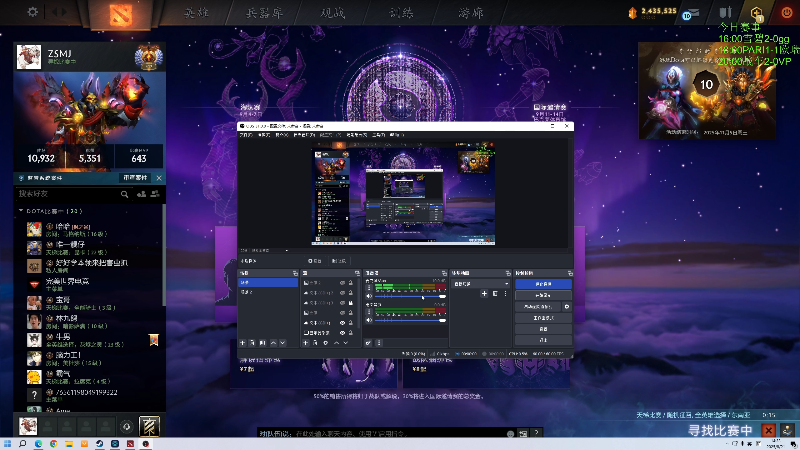Image resolution: width=800 pixels, height=450 pixels.
Task: Adjust the first mixer channel volume slider
Action: point(410,296)
